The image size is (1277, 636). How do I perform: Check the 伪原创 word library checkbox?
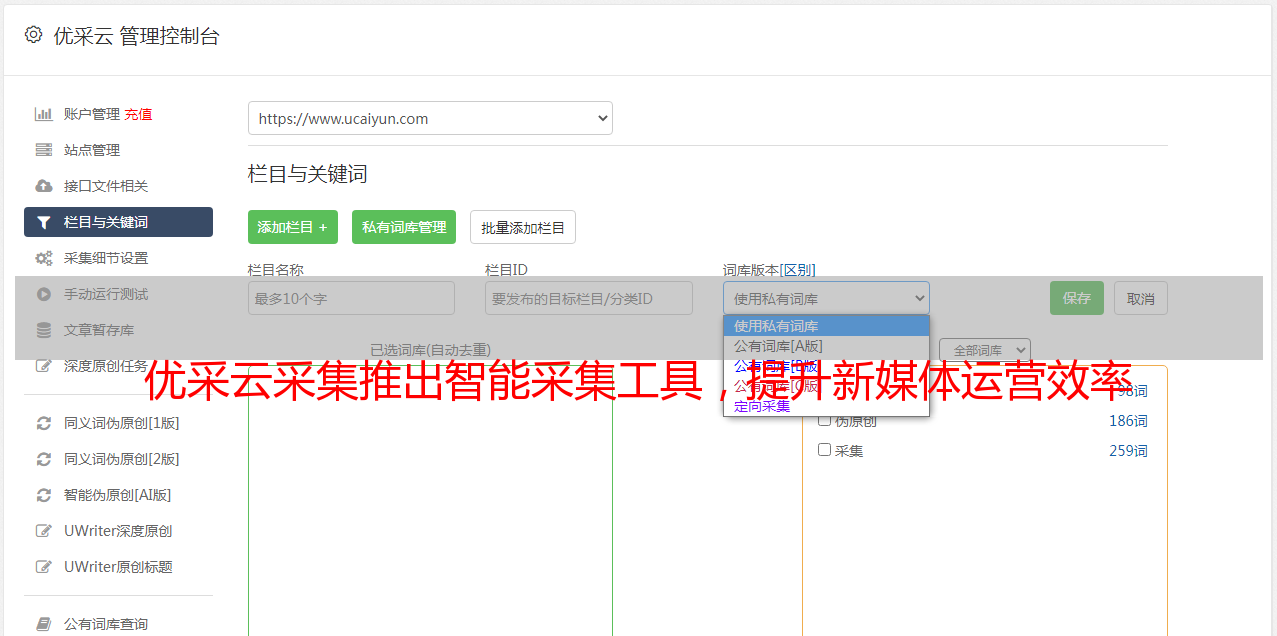[825, 420]
